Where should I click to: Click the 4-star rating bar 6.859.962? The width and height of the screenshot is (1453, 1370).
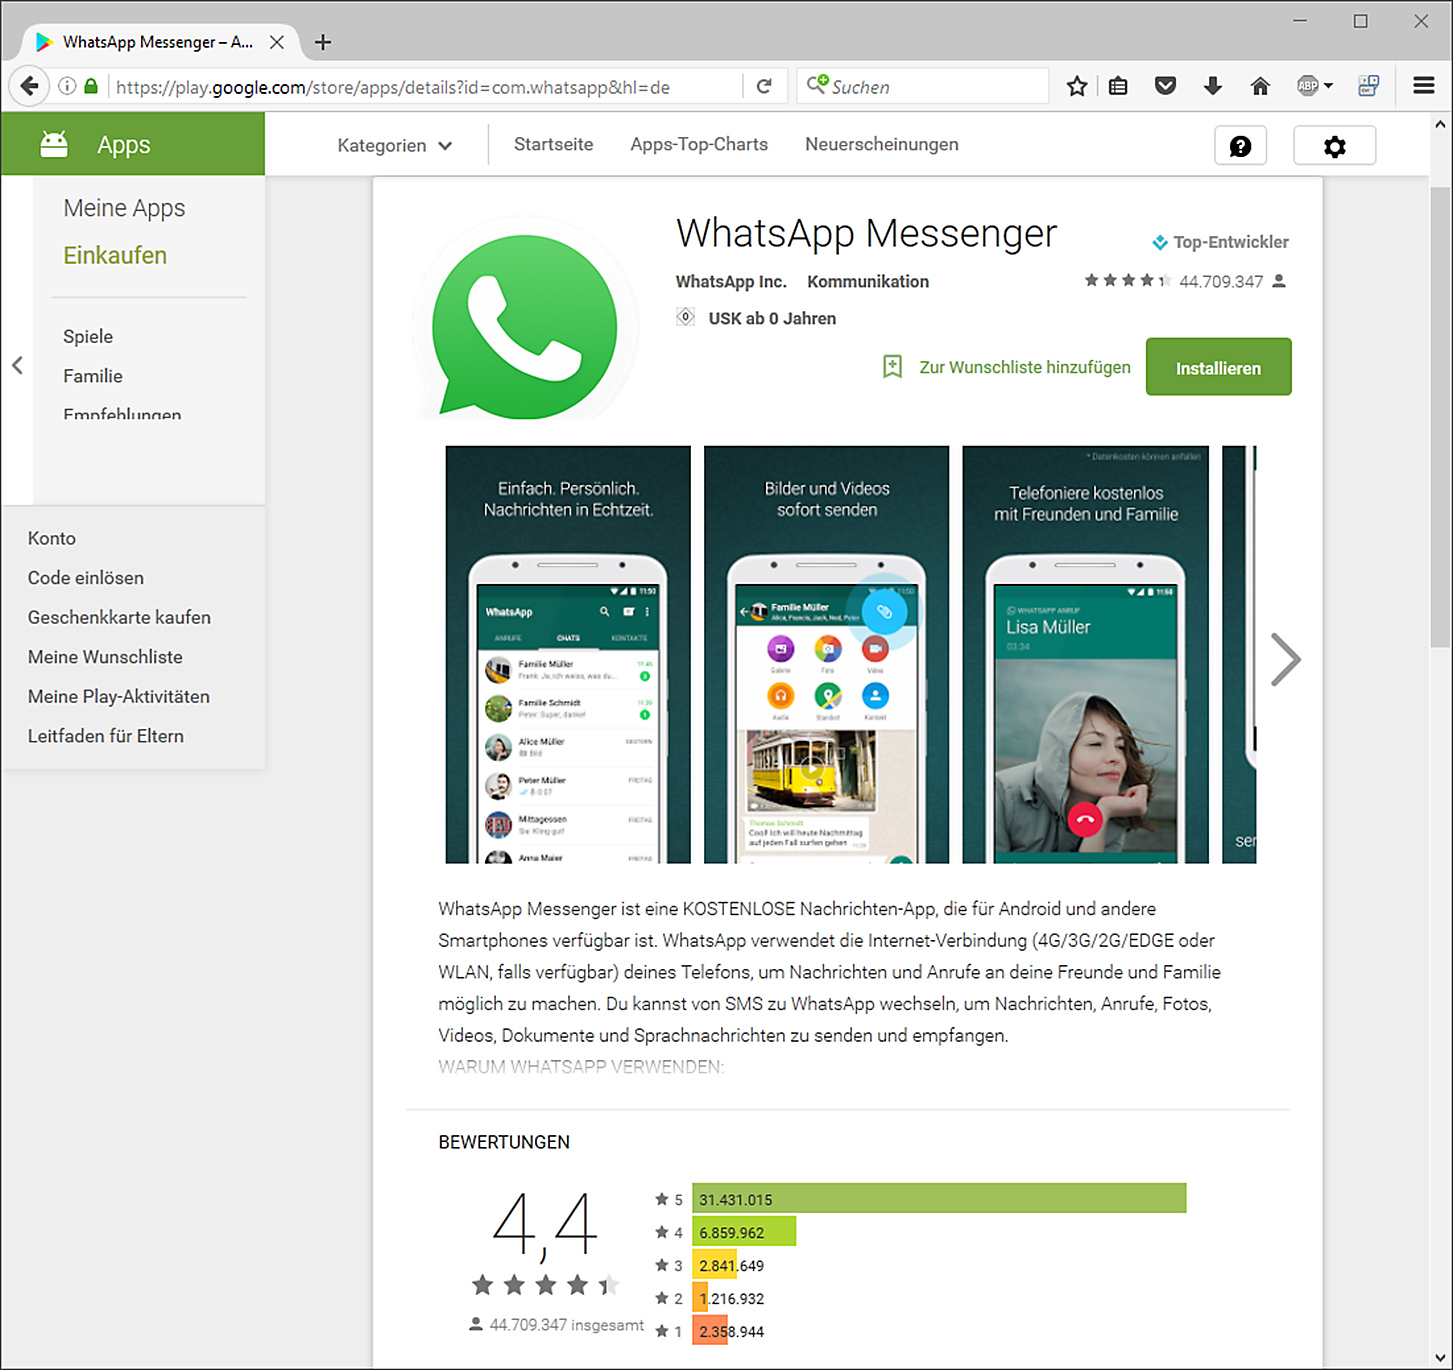pos(744,1231)
